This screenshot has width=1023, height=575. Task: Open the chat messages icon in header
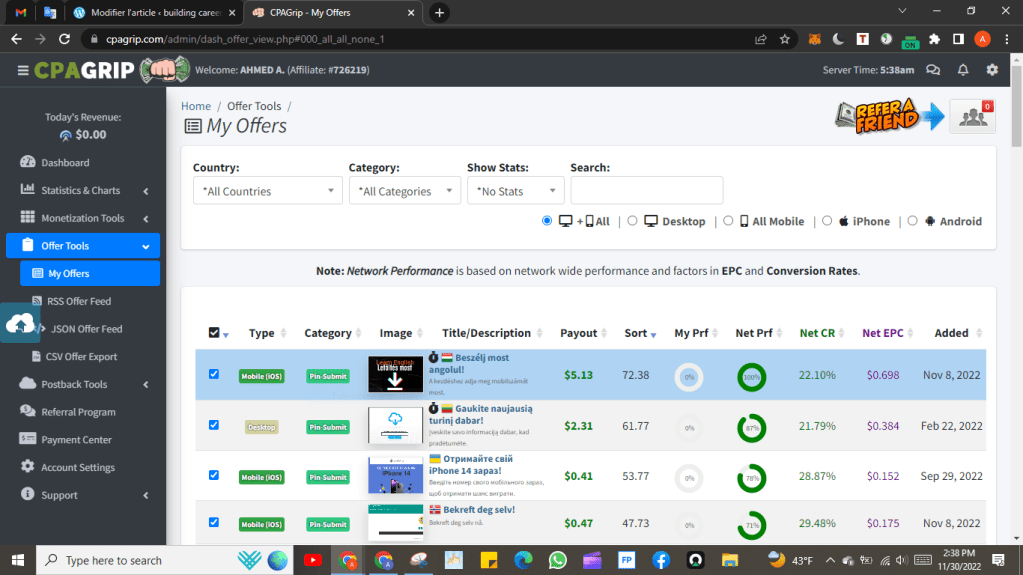tap(933, 70)
